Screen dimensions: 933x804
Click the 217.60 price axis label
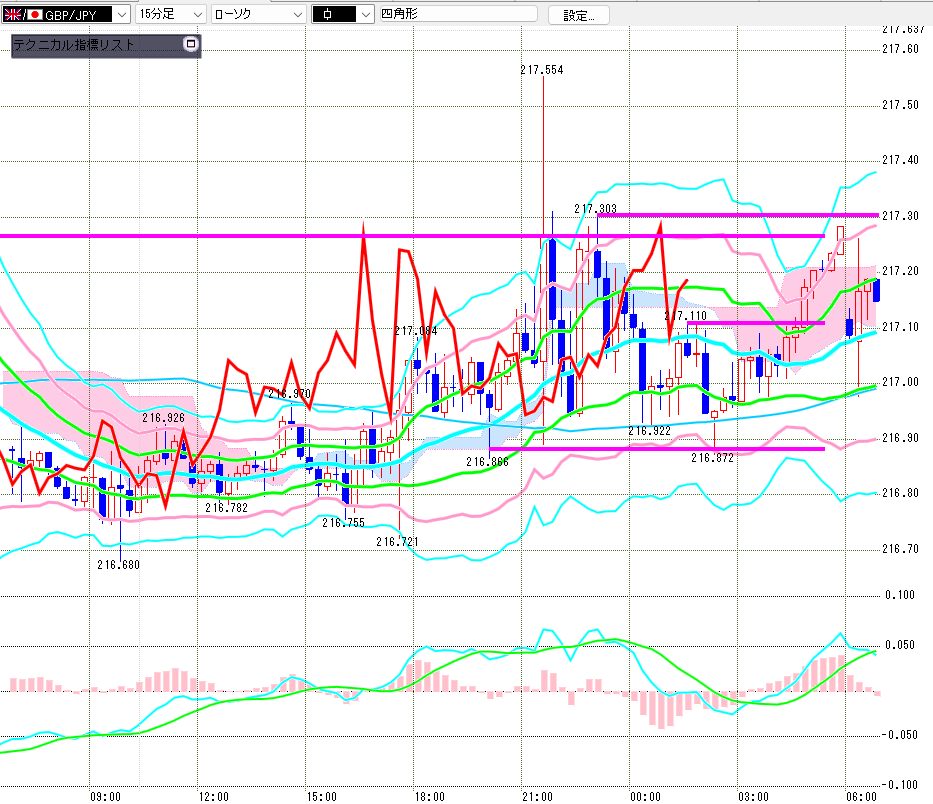click(900, 49)
